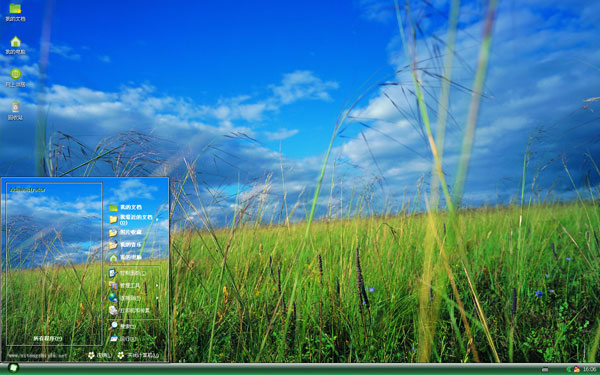Image resolution: width=600 pixels, height=375 pixels.
Task: Click the green Start orb button
Action: pos(13,368)
